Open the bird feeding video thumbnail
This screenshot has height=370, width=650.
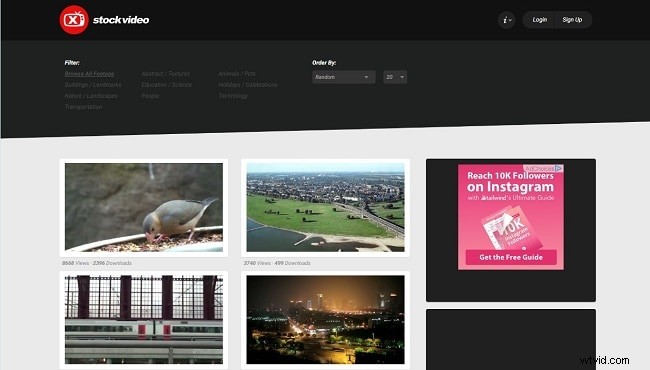click(x=144, y=208)
